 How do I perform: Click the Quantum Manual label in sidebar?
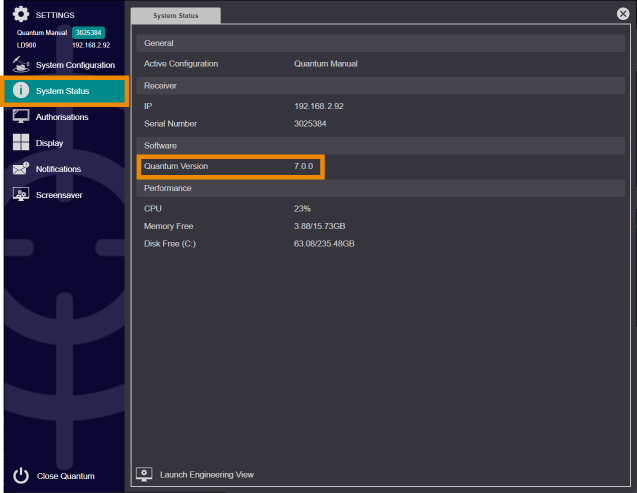[x=42, y=32]
